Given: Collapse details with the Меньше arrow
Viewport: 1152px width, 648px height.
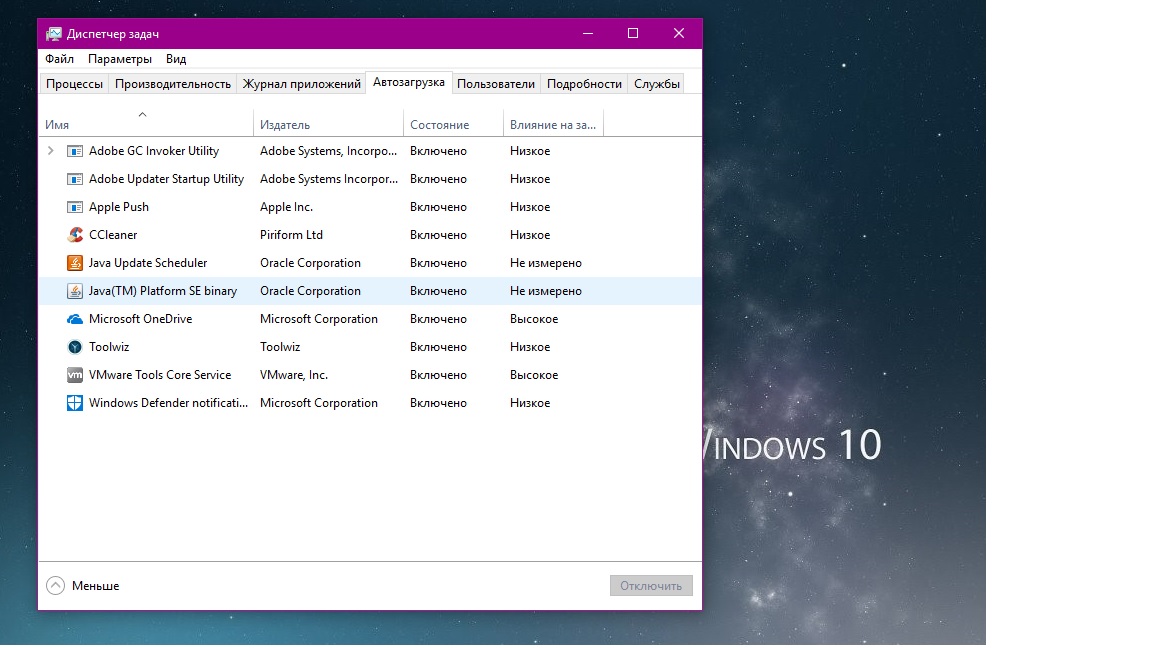Looking at the screenshot, I should click(x=56, y=586).
